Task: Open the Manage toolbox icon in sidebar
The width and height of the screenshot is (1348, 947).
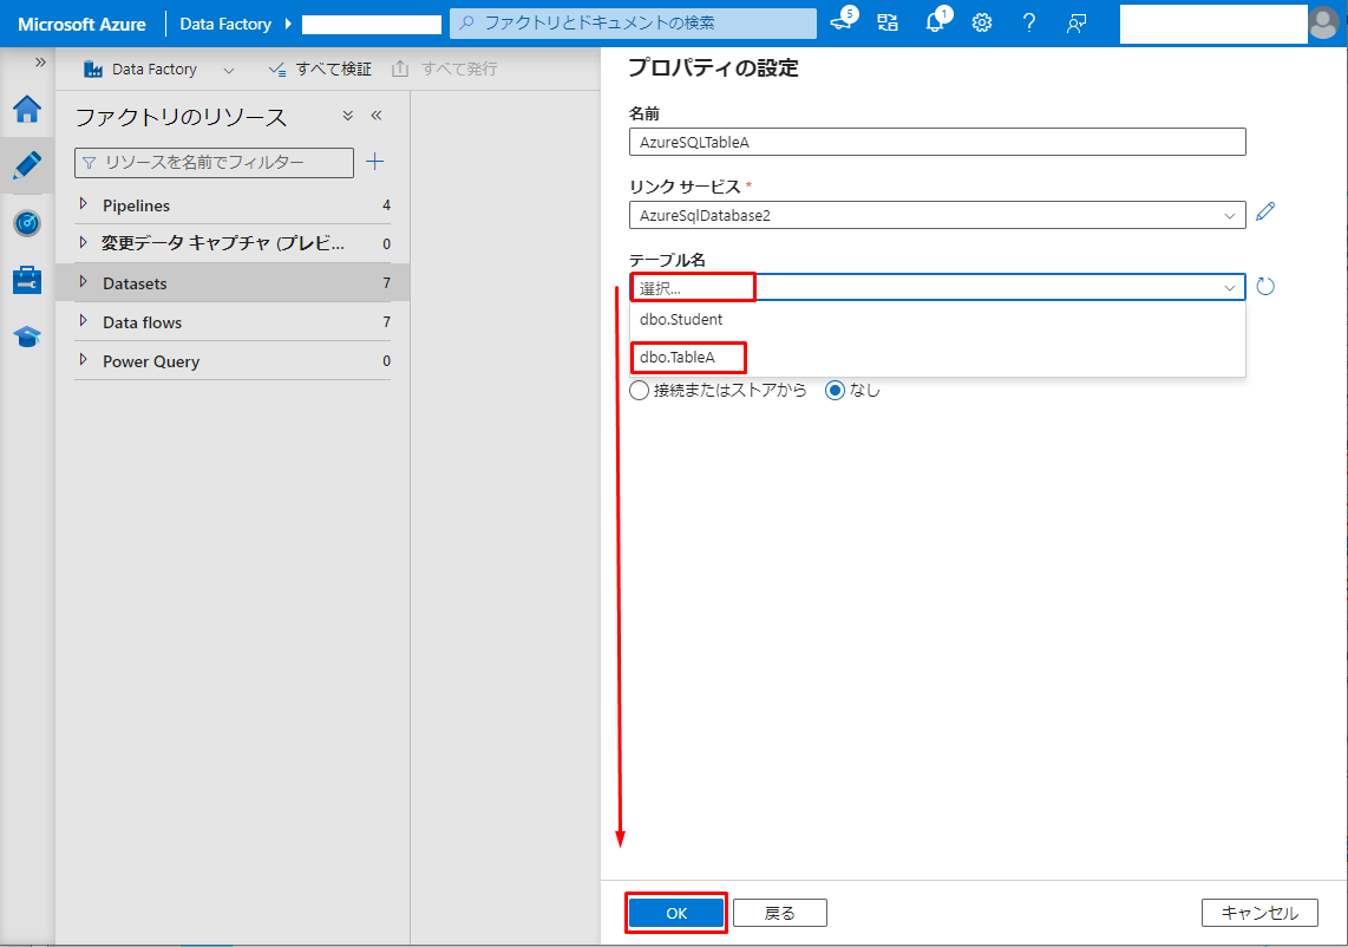Action: (x=27, y=280)
